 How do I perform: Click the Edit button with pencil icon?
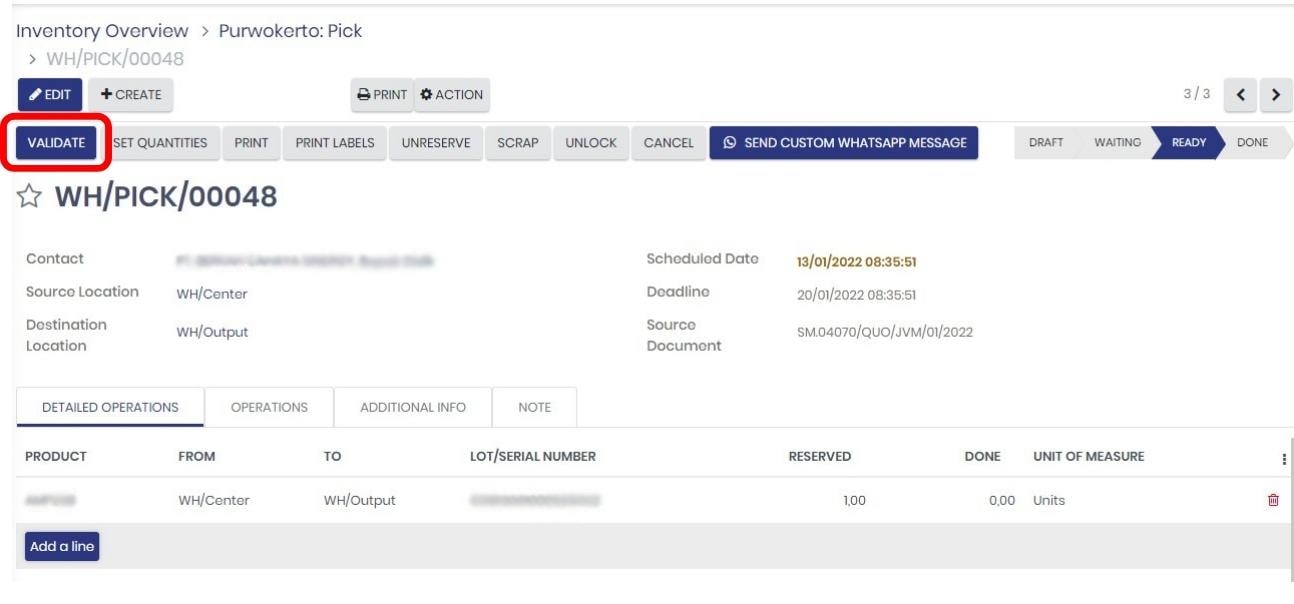click(50, 95)
